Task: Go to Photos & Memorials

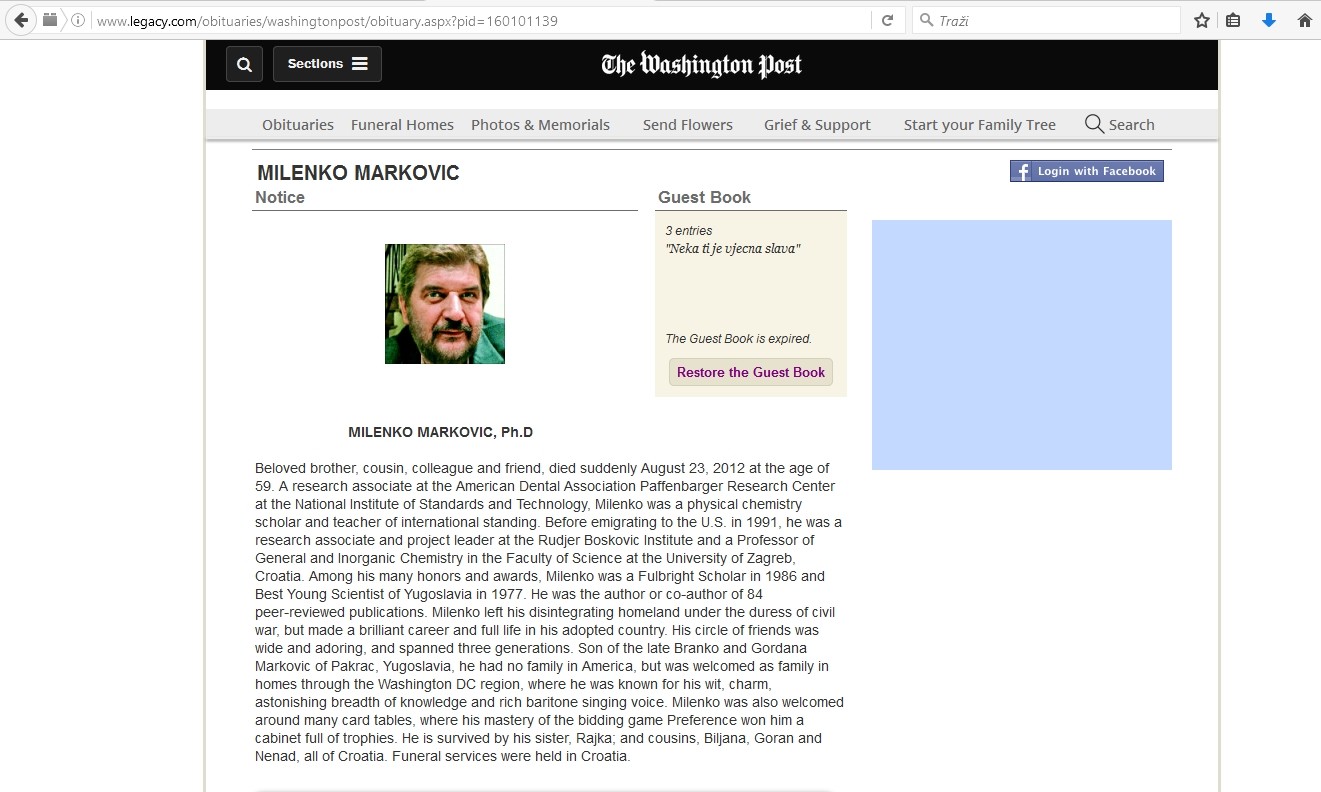Action: tap(540, 125)
